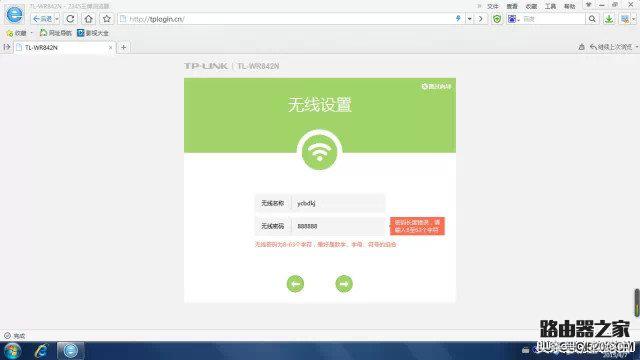Open 网址导航 bookmark link
640x360 pixels.
[x=56, y=33]
